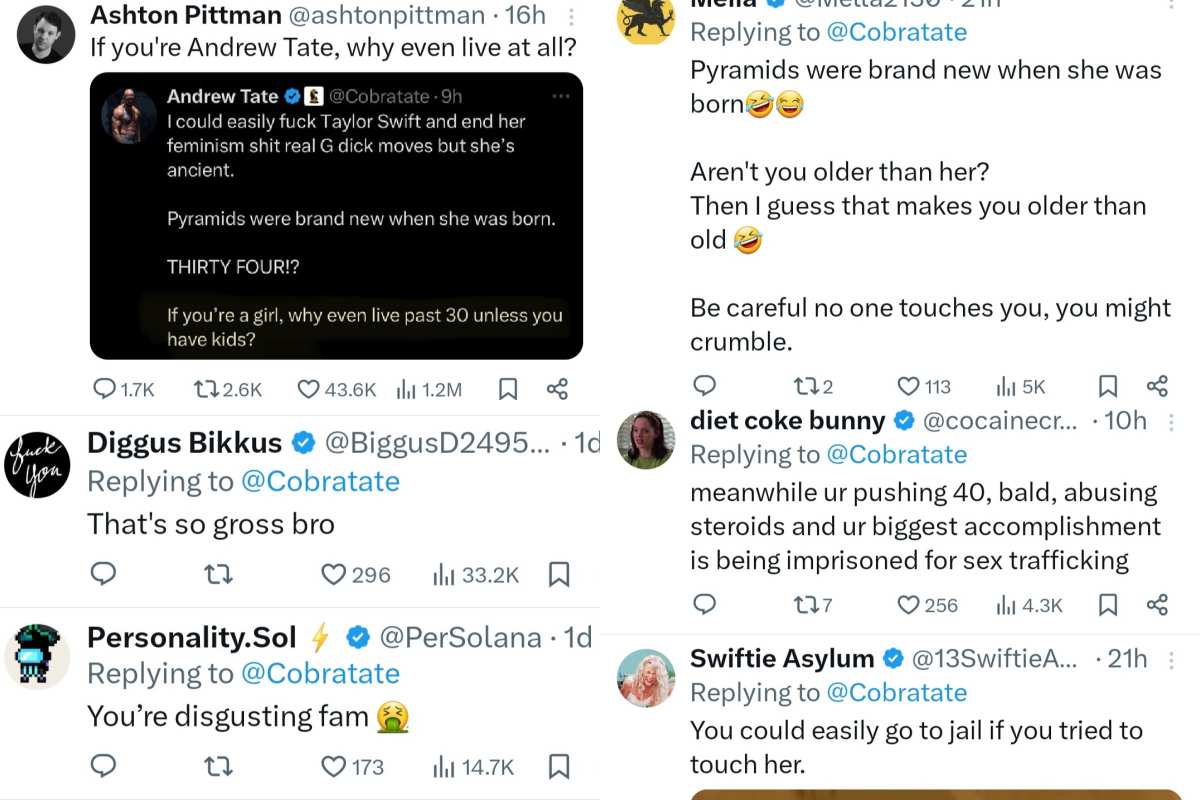Retweet diet coke bunny's reply
Image resolution: width=1200 pixels, height=800 pixels.
click(x=805, y=604)
